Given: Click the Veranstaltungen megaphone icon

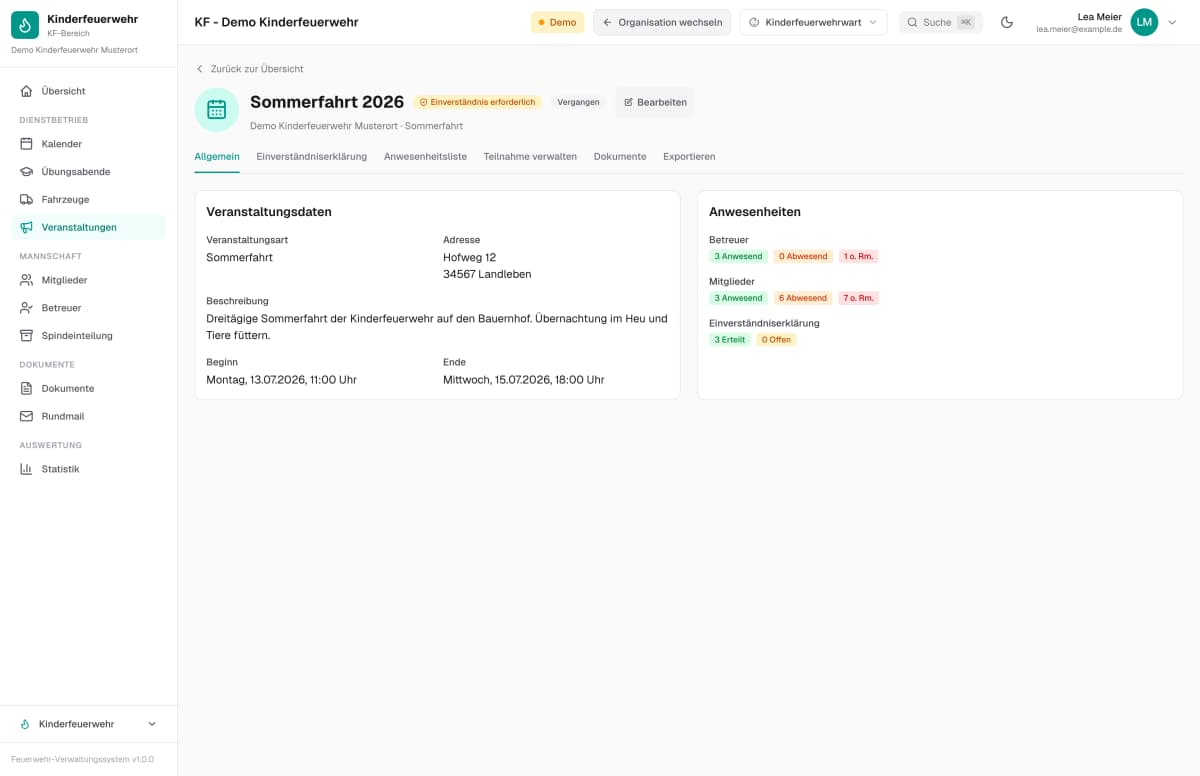Looking at the screenshot, I should click(x=26, y=227).
